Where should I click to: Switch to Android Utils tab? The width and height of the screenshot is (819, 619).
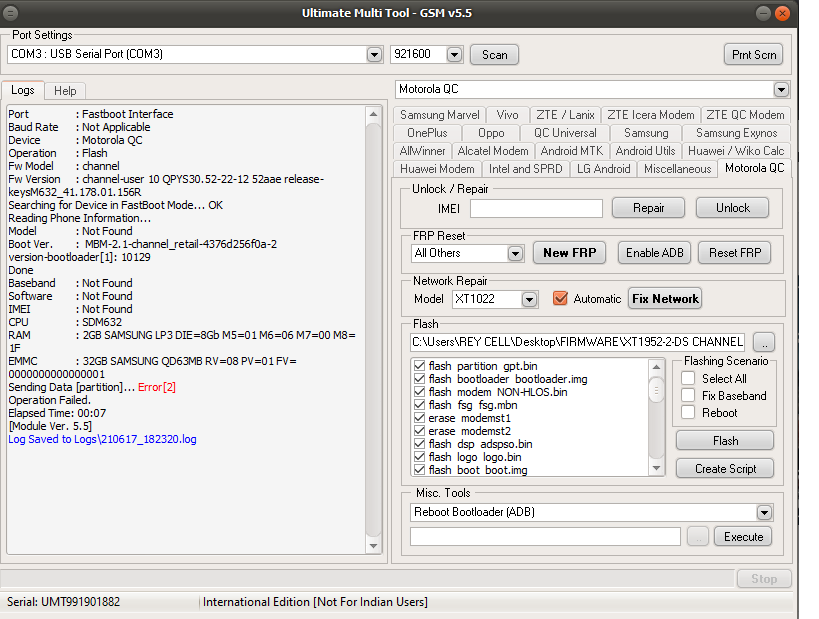[x=645, y=151]
